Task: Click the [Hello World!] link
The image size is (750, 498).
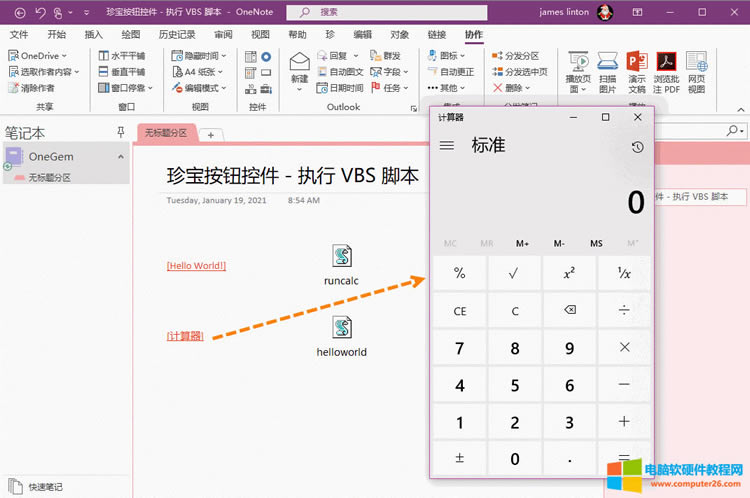Action: tap(196, 266)
